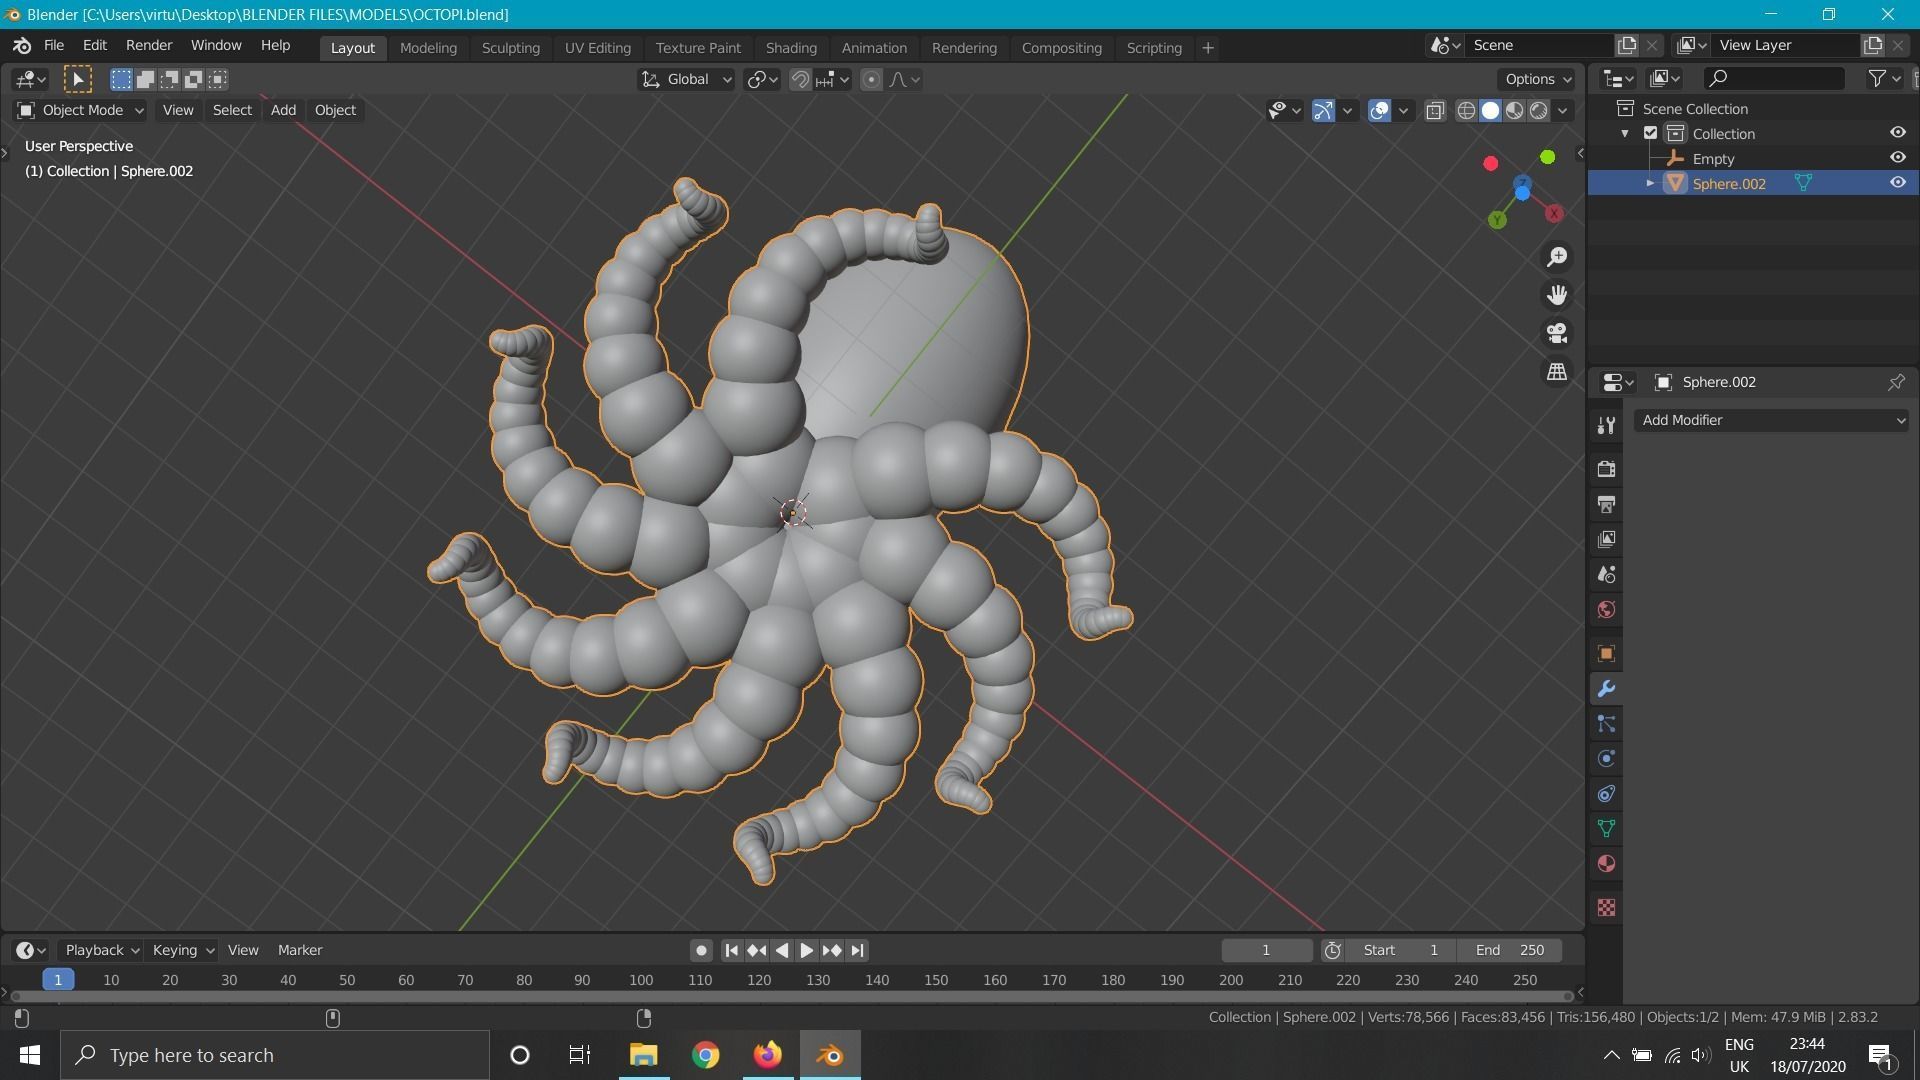Viewport: 1920px width, 1080px height.
Task: Open the Add Modifier dropdown
Action: (1771, 420)
